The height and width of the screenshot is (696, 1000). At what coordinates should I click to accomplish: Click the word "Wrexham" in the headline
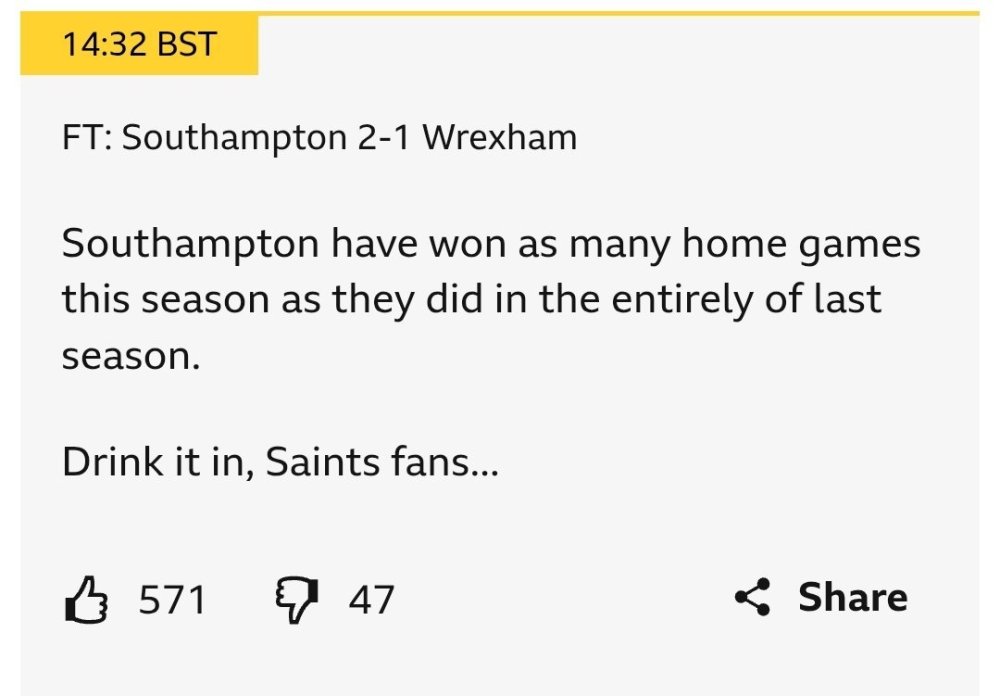click(500, 137)
